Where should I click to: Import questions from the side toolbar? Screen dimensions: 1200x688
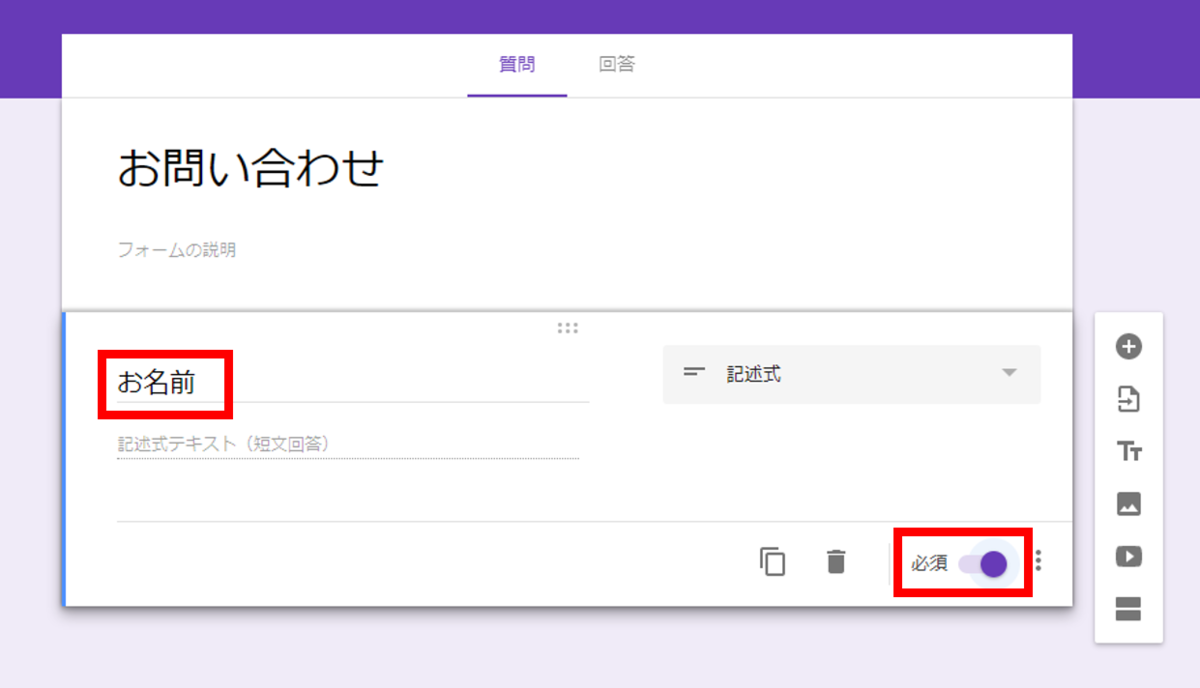coord(1129,400)
